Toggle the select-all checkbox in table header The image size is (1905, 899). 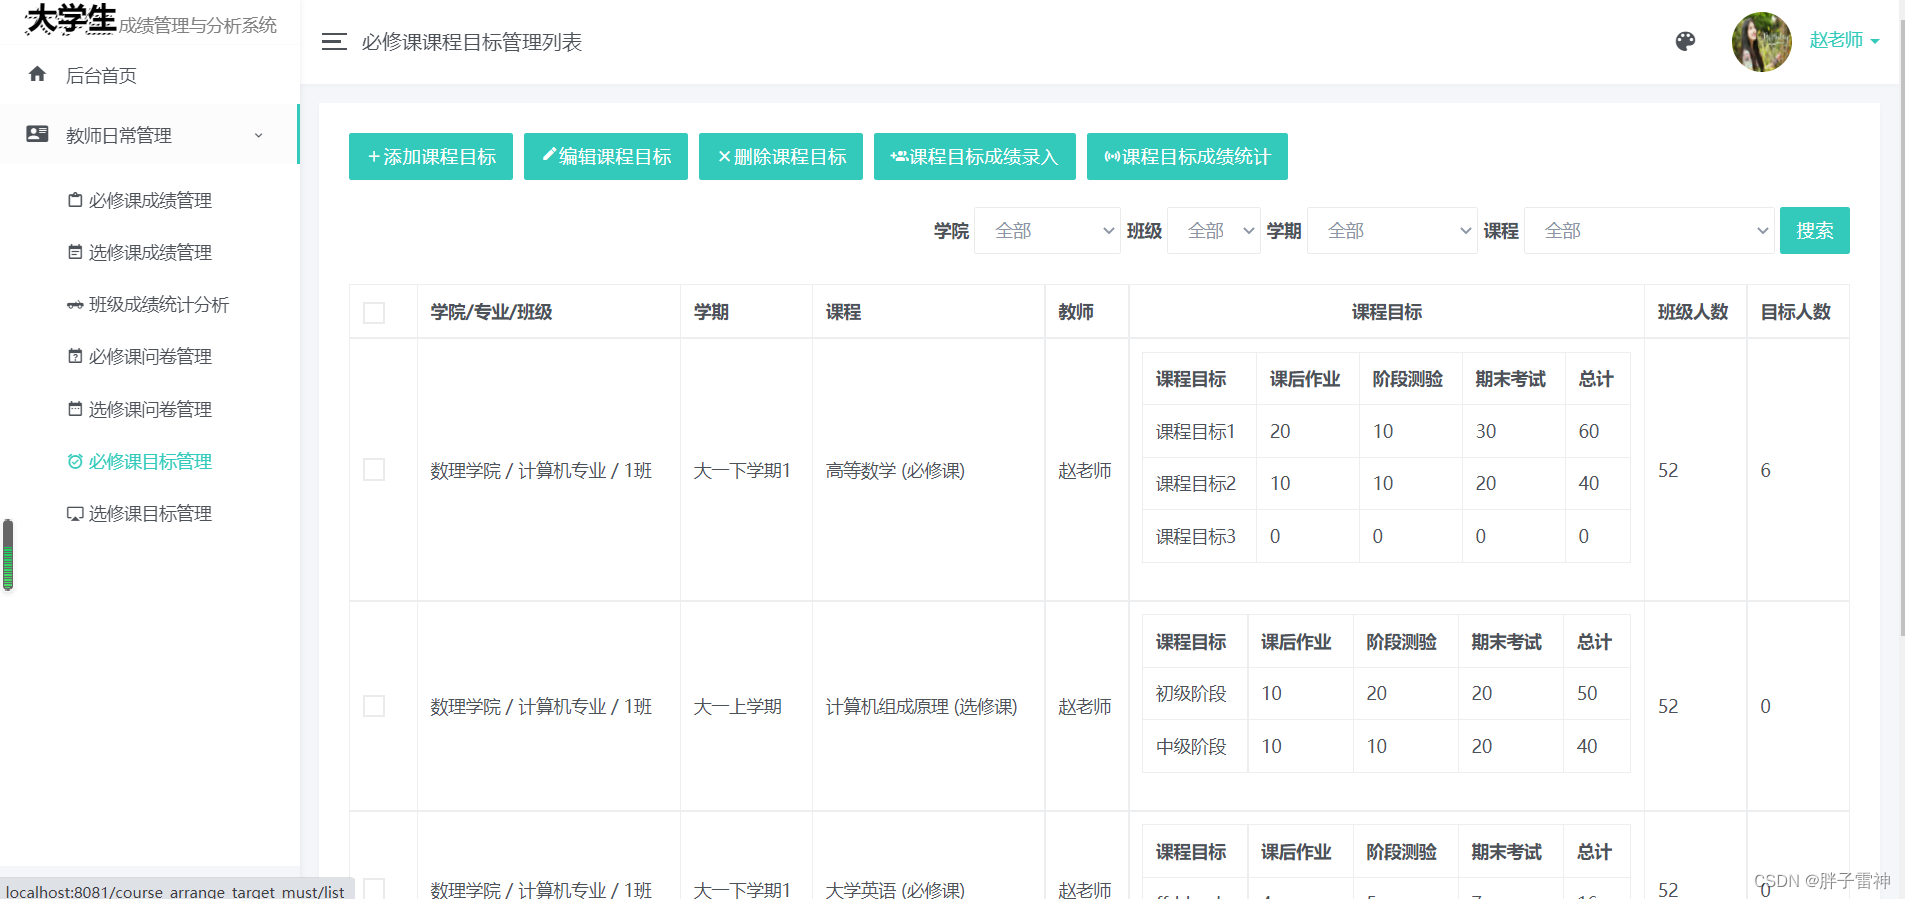[374, 313]
